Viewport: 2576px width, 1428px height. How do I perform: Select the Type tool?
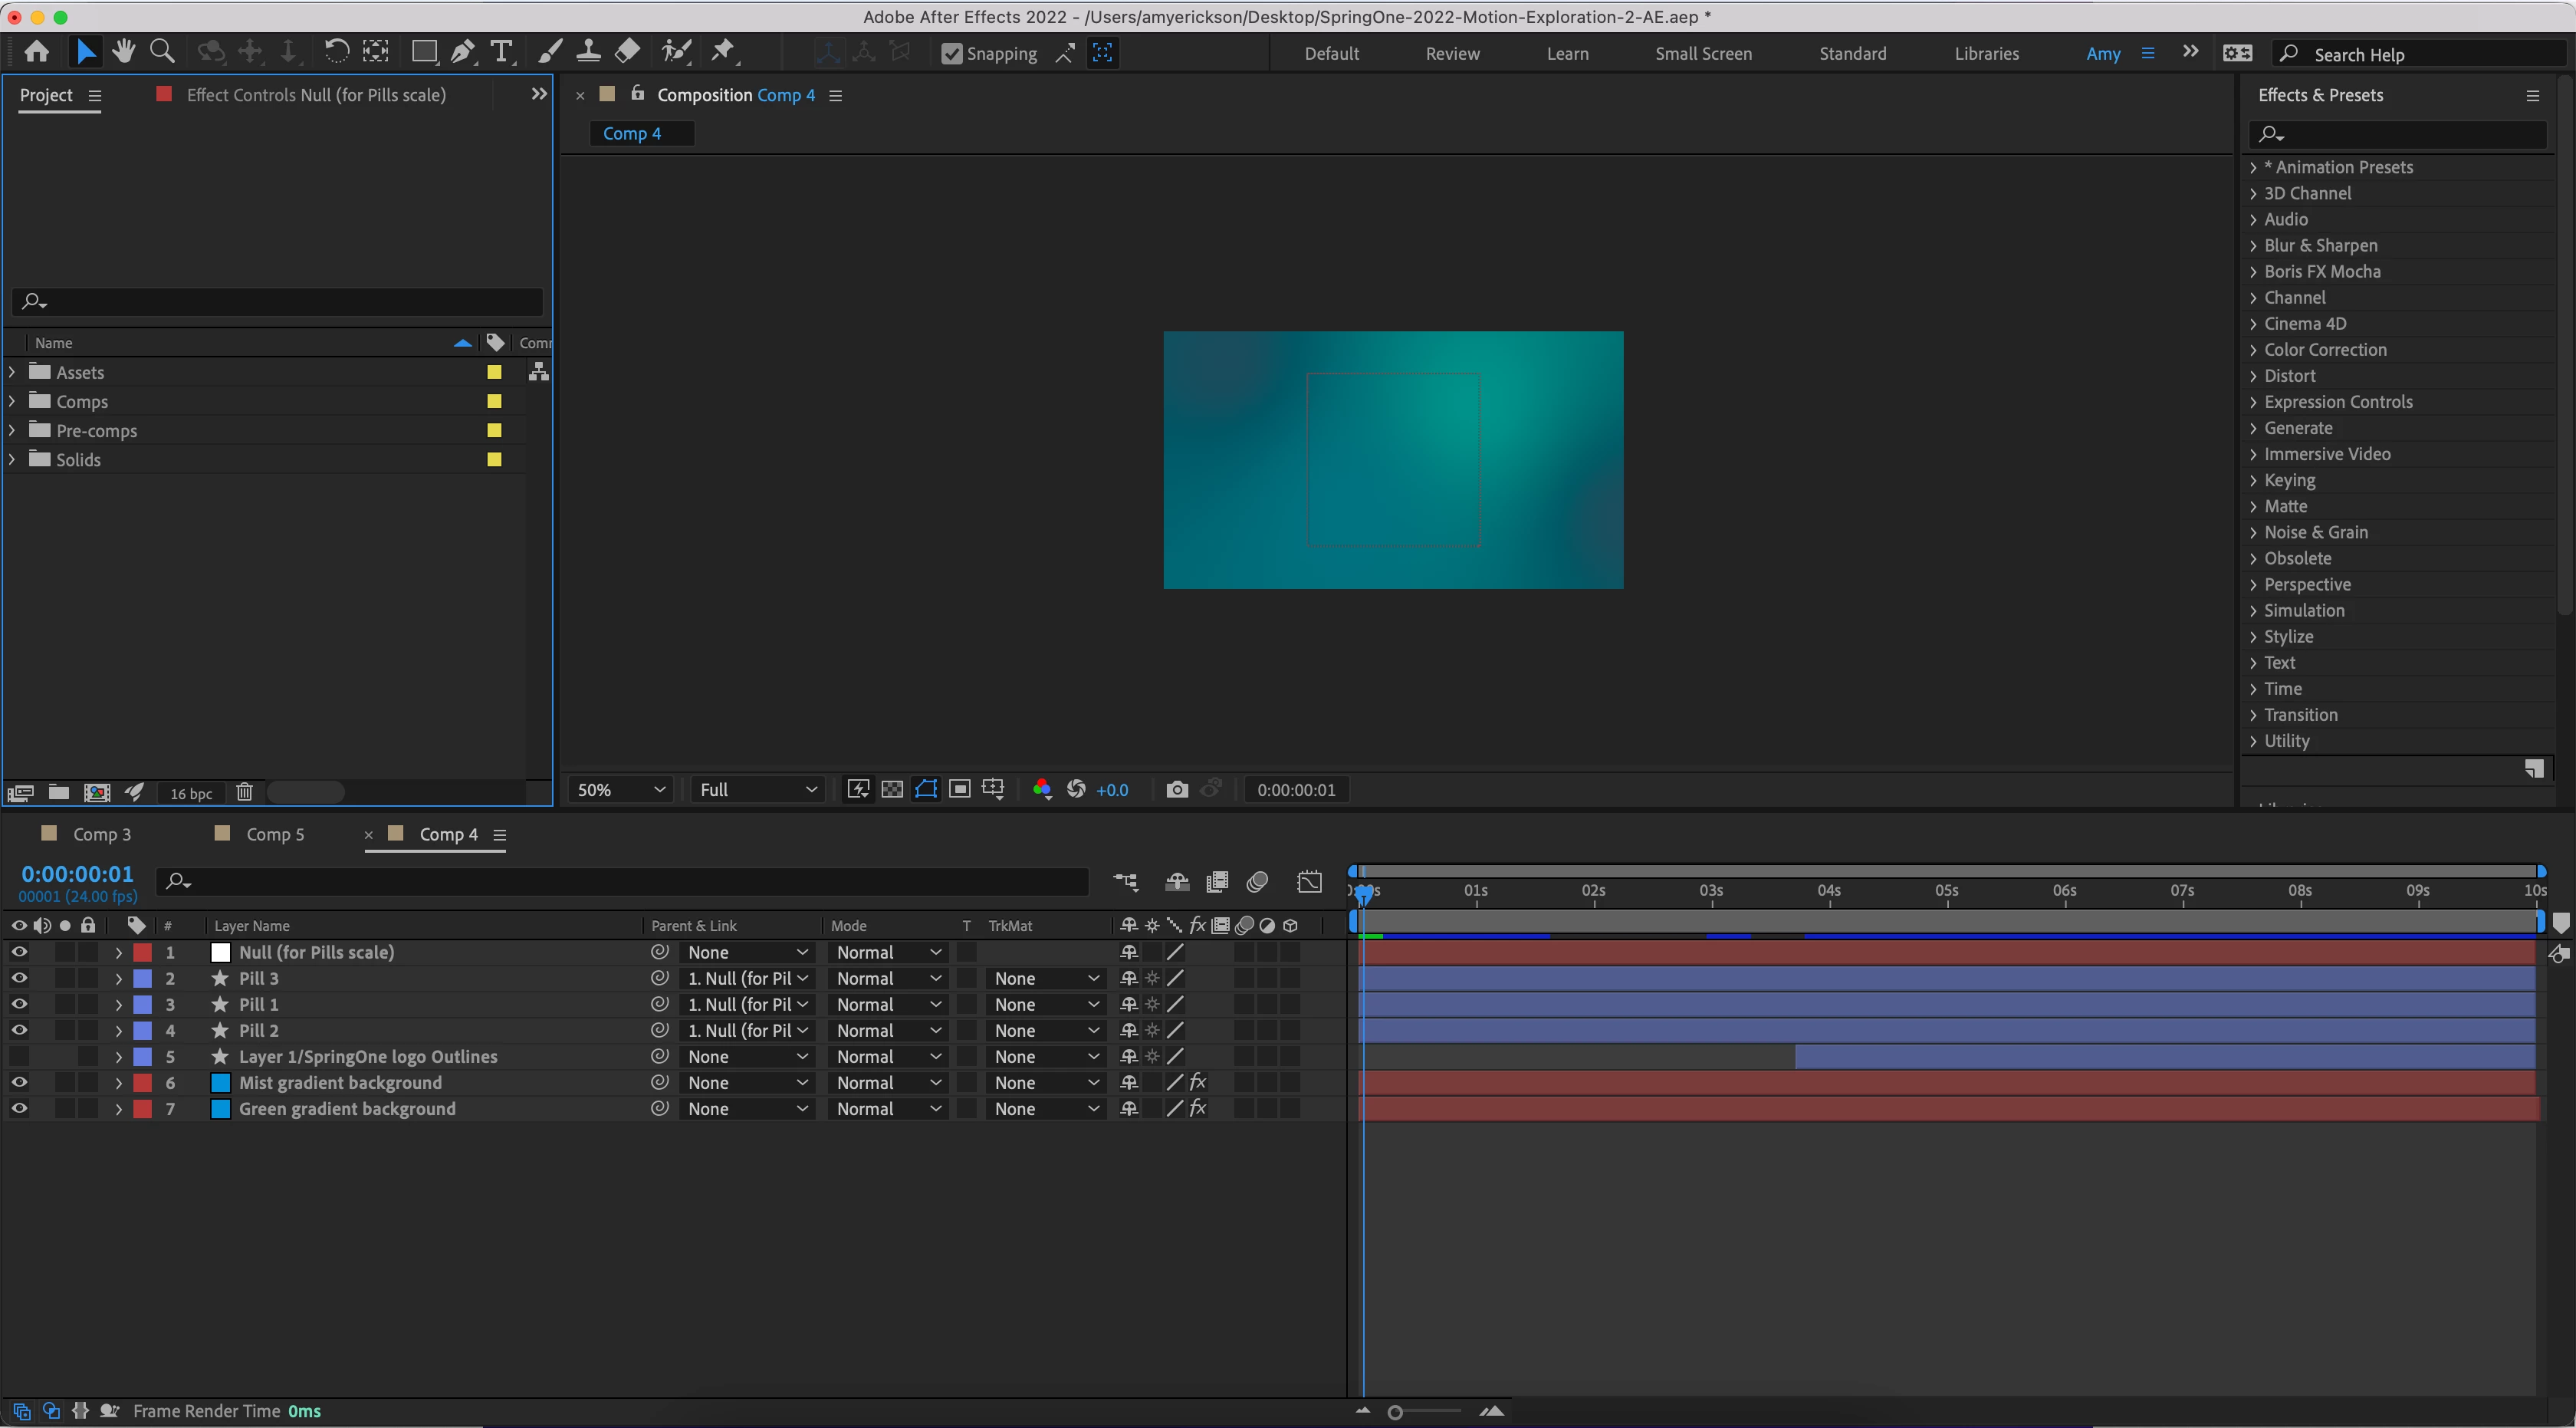tap(501, 52)
